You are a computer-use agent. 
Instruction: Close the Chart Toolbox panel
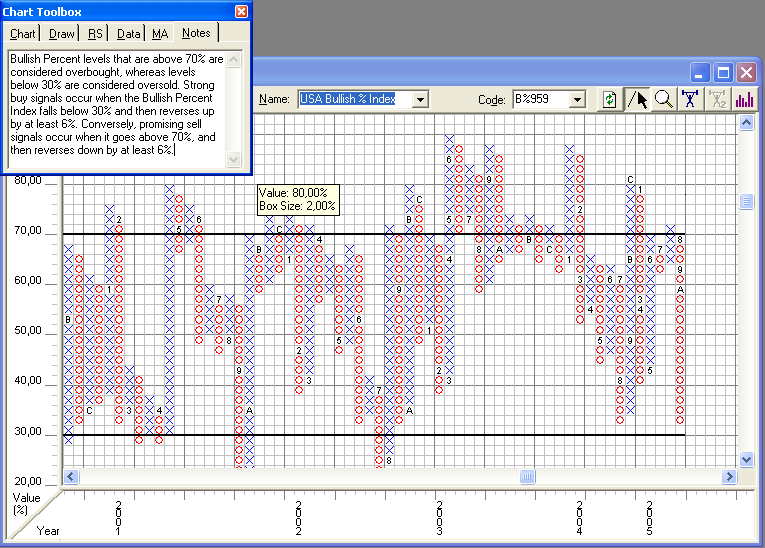tap(241, 12)
